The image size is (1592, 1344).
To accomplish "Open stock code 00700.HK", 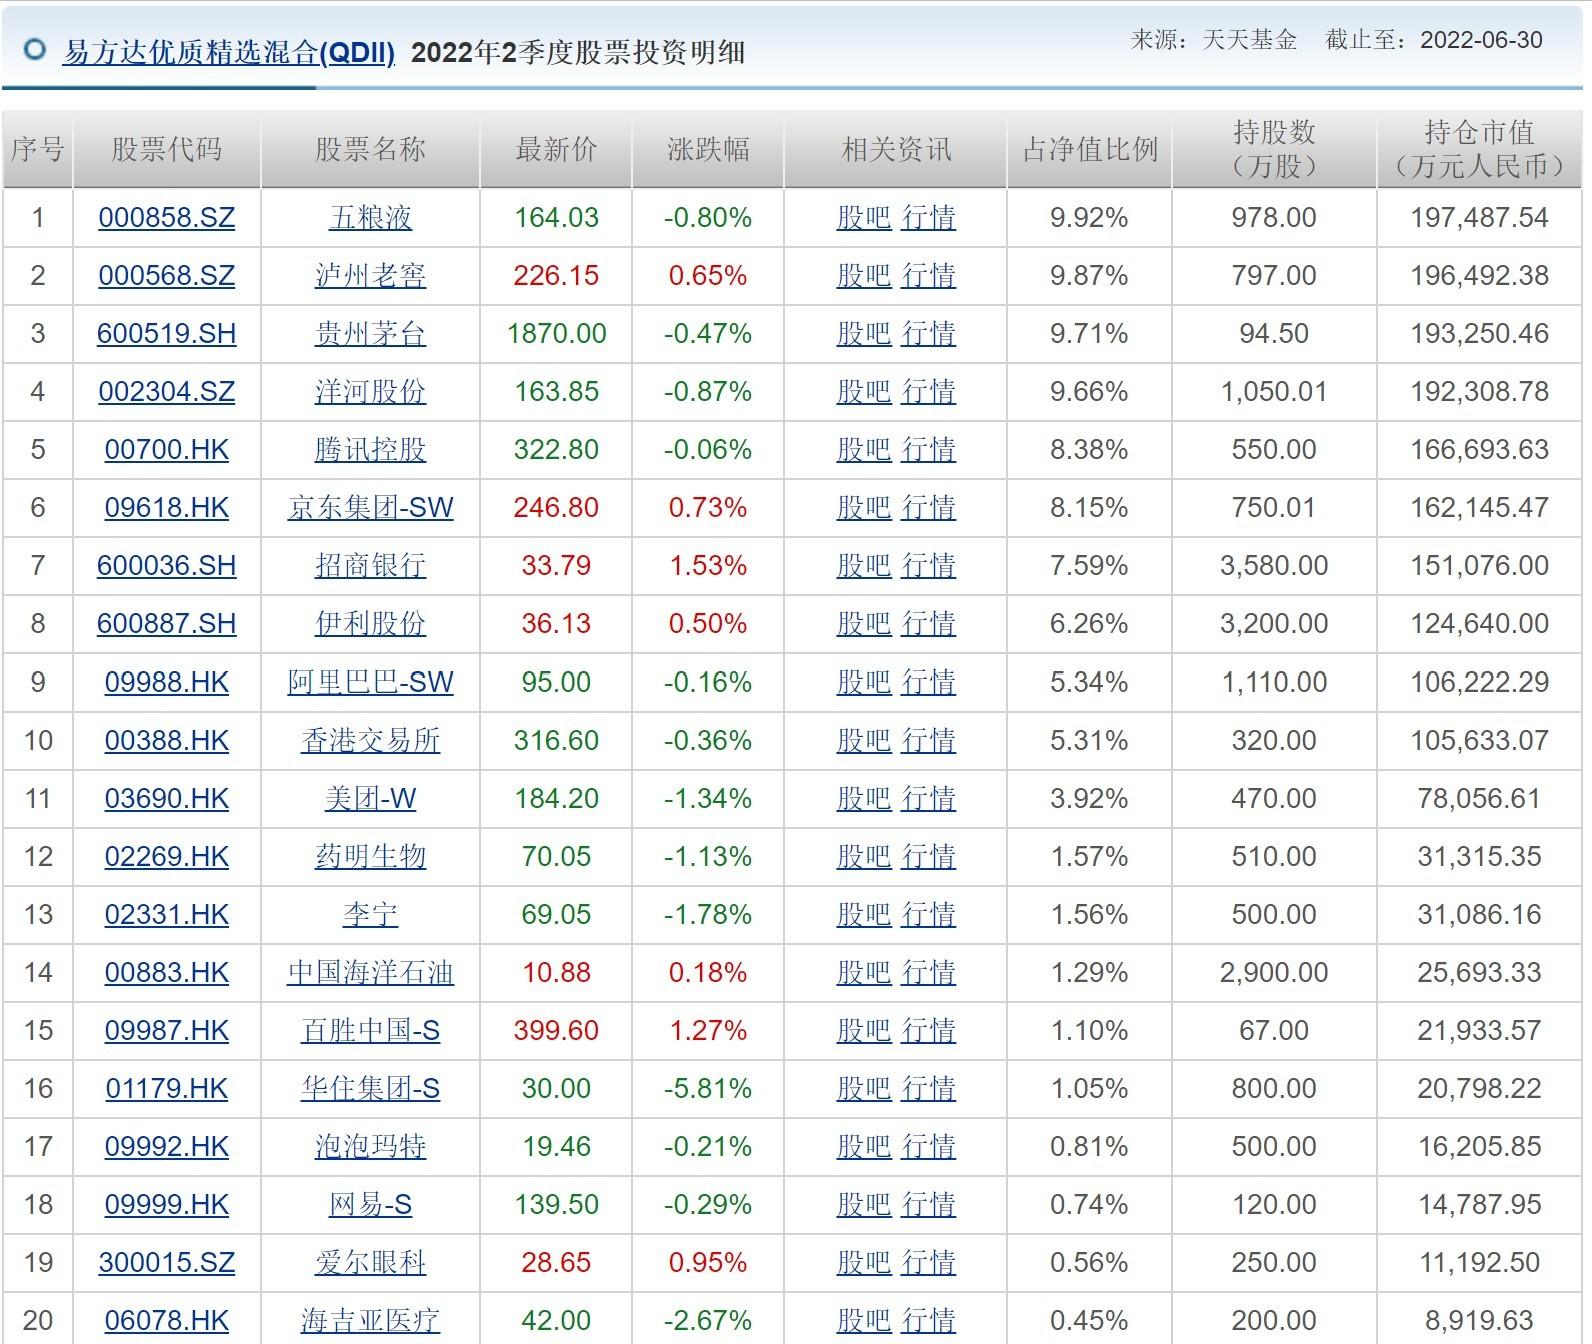I will coord(167,449).
